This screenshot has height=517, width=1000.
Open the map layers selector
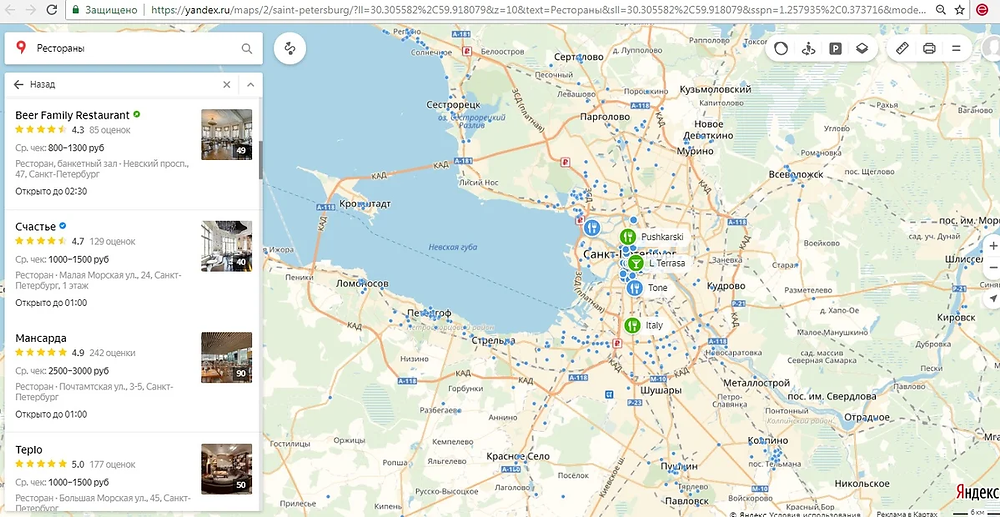(862, 48)
